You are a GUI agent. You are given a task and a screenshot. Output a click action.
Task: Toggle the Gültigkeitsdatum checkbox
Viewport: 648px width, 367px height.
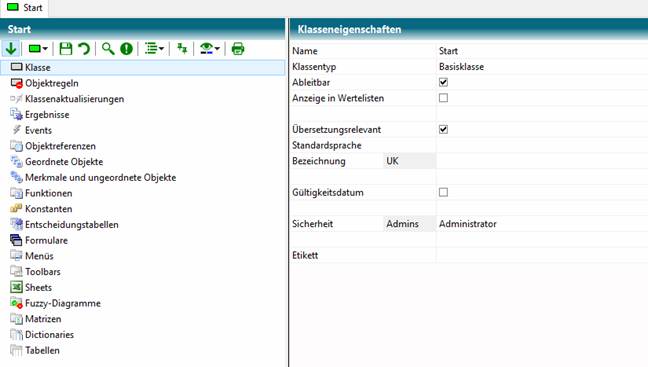pyautogui.click(x=443, y=192)
